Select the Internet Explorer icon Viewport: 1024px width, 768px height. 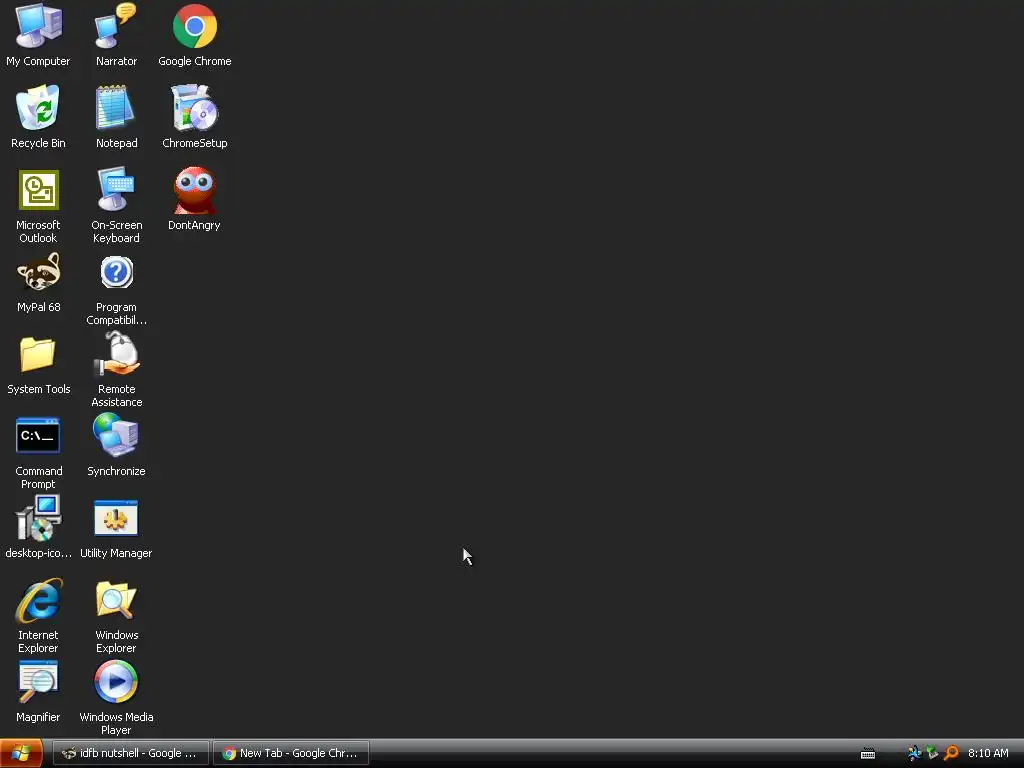(x=39, y=600)
